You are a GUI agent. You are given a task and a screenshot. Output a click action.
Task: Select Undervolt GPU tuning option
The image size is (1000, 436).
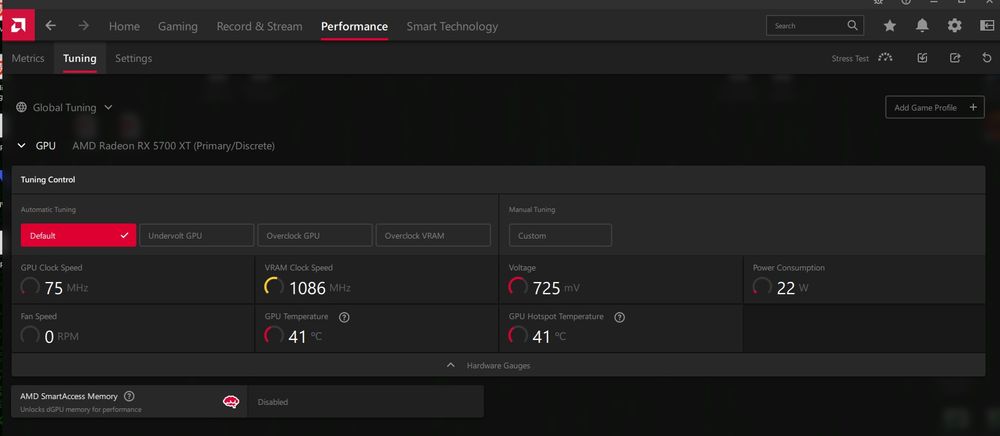pyautogui.click(x=196, y=235)
